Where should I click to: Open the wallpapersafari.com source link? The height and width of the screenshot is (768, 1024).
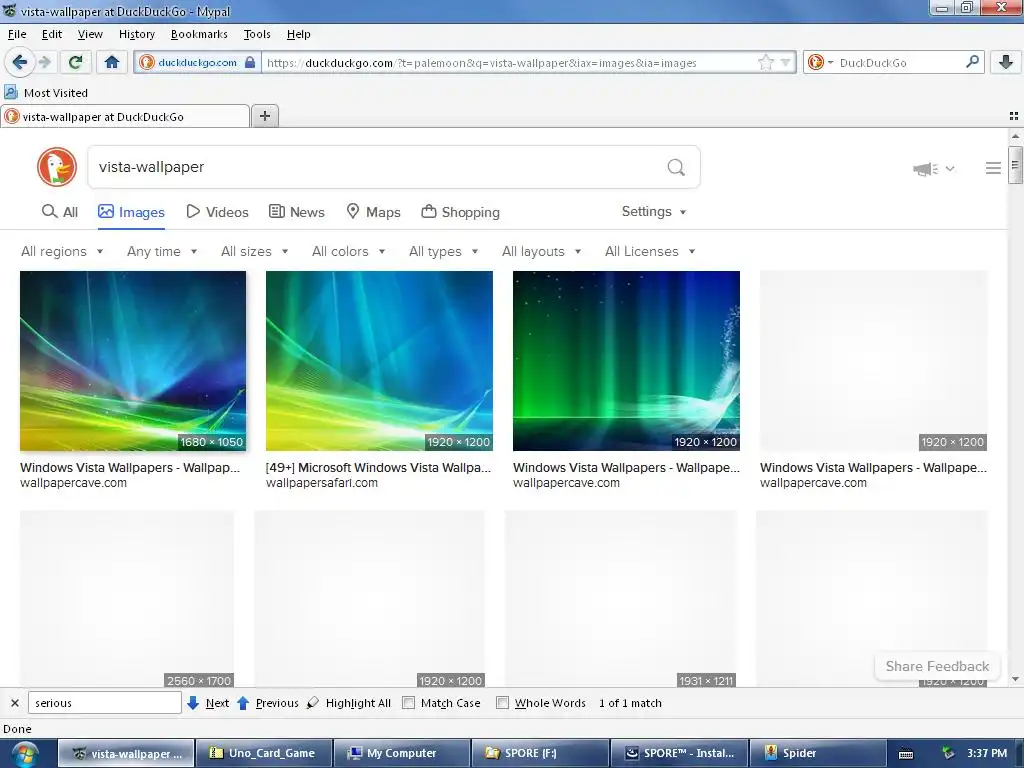(x=322, y=483)
